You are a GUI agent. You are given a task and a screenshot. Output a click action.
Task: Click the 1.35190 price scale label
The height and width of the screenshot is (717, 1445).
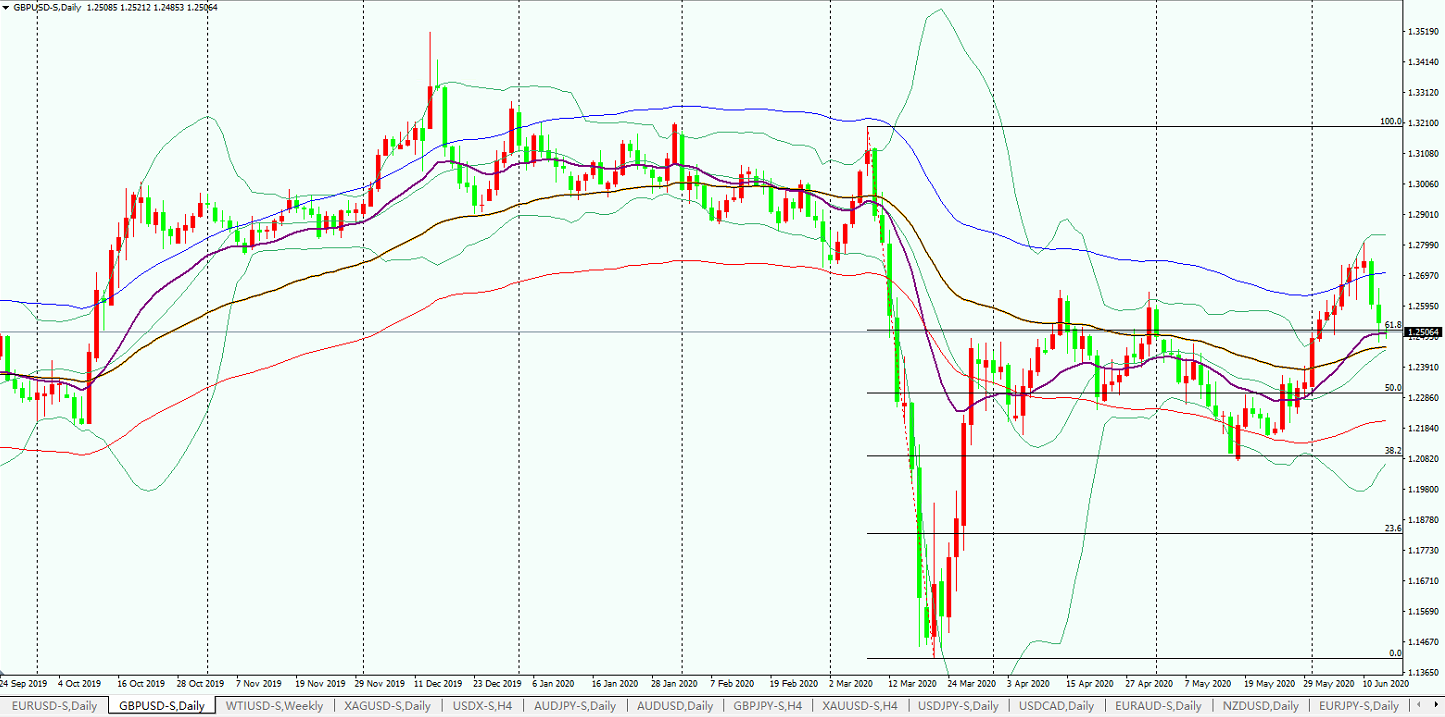click(1423, 31)
